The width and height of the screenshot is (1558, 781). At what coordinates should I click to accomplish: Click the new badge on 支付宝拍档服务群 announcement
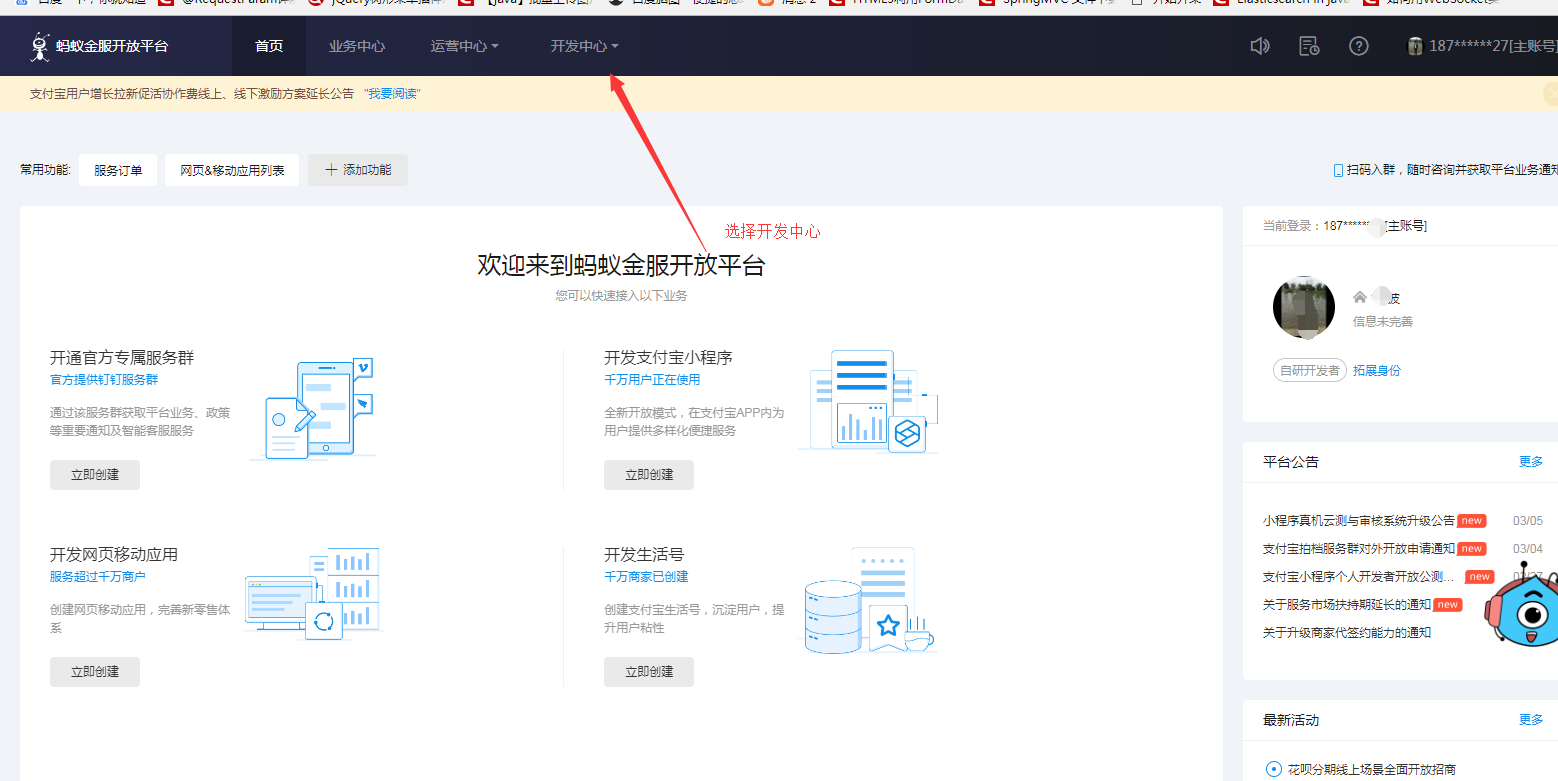coord(1471,549)
